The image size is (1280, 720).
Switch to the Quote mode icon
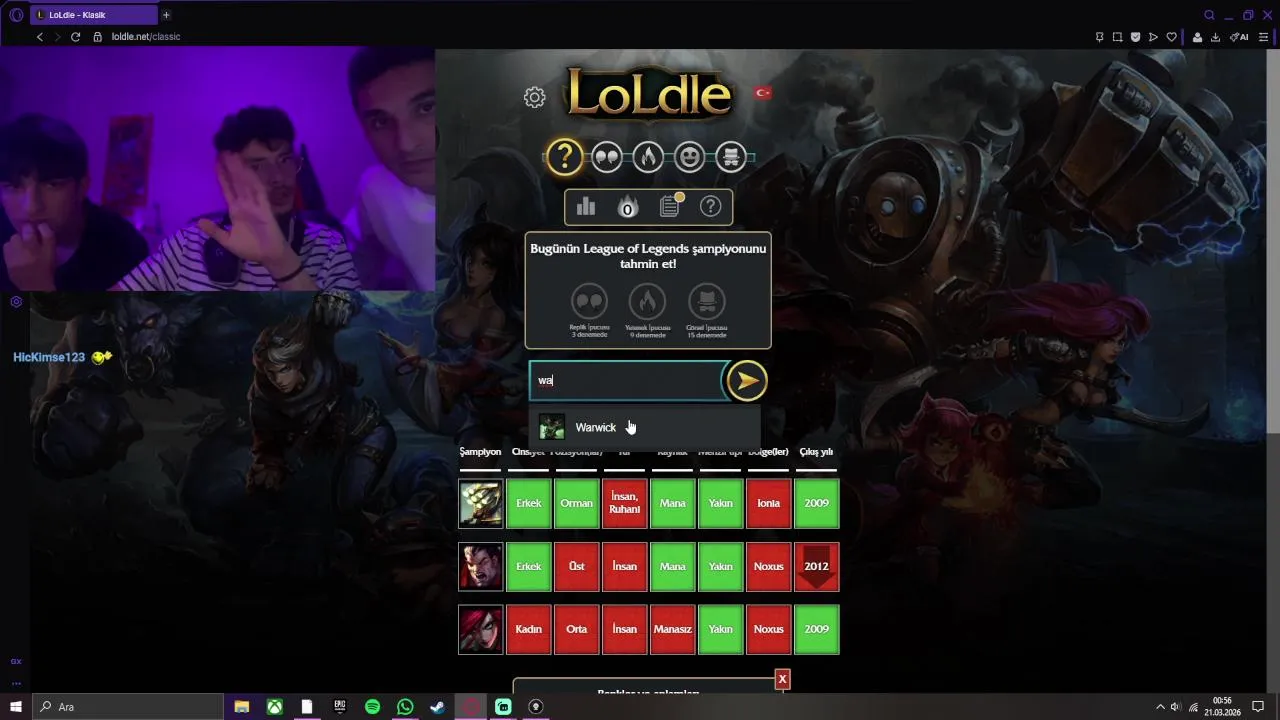[x=607, y=157]
